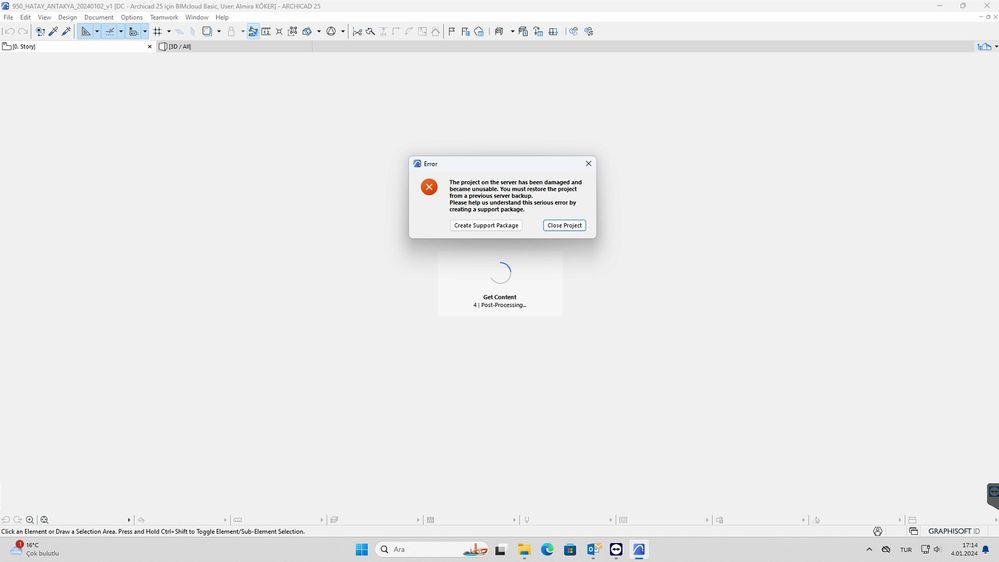Viewport: 999px width, 562px height.
Task: Click the Group elements icon
Action: point(292,31)
